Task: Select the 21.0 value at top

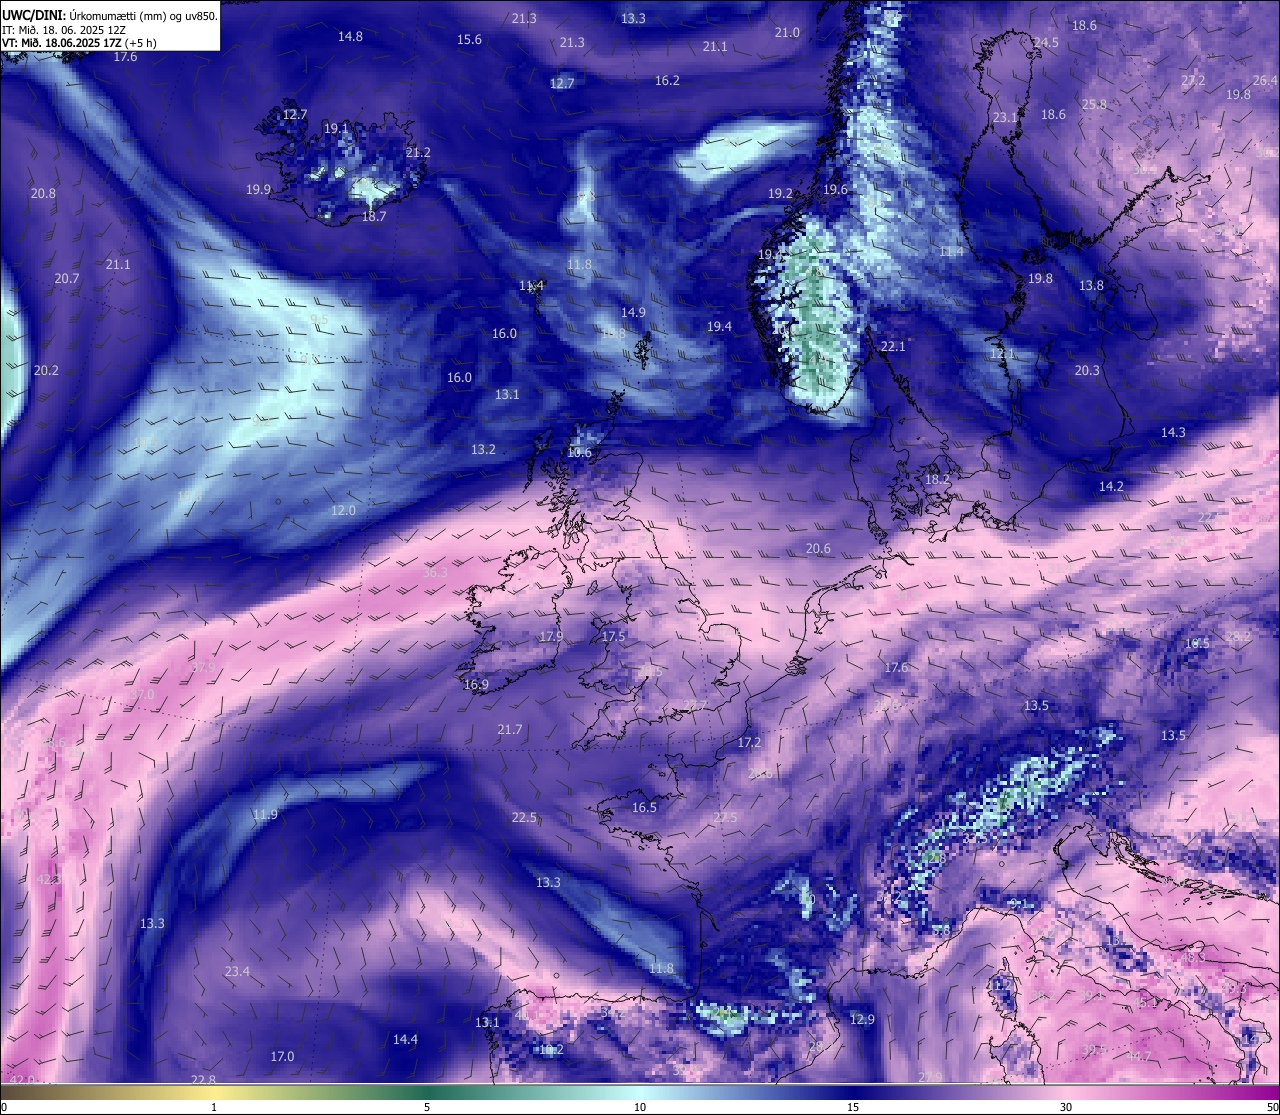Action: coord(787,32)
